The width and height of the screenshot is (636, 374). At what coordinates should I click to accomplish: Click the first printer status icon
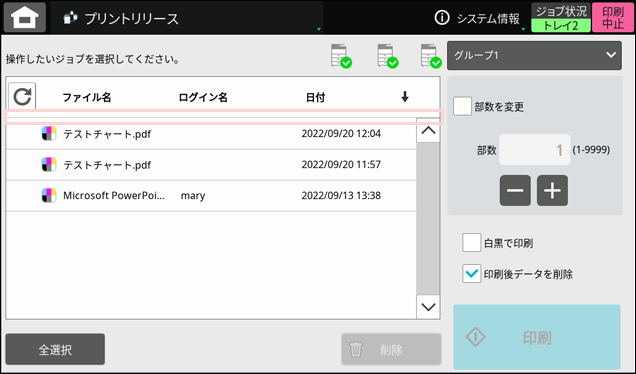pyautogui.click(x=341, y=56)
